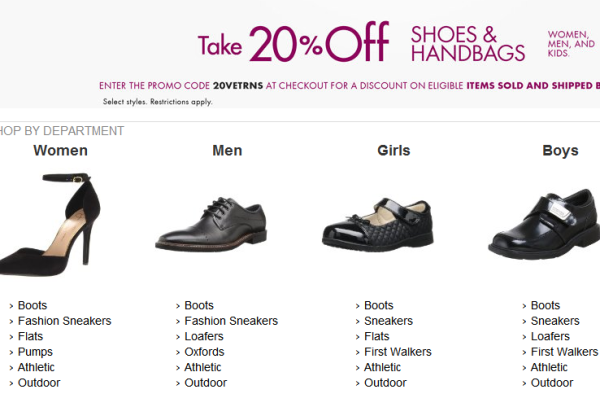Open Oxfords under Men

pyautogui.click(x=204, y=352)
